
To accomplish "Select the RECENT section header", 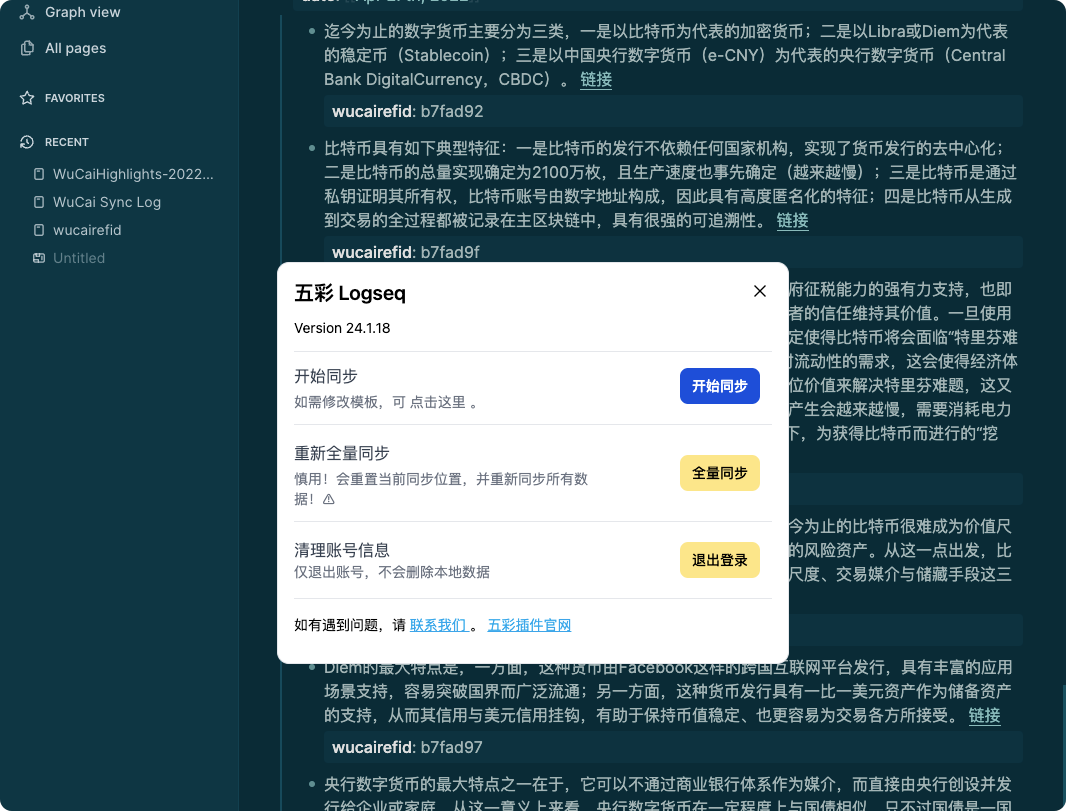I will coord(67,142).
